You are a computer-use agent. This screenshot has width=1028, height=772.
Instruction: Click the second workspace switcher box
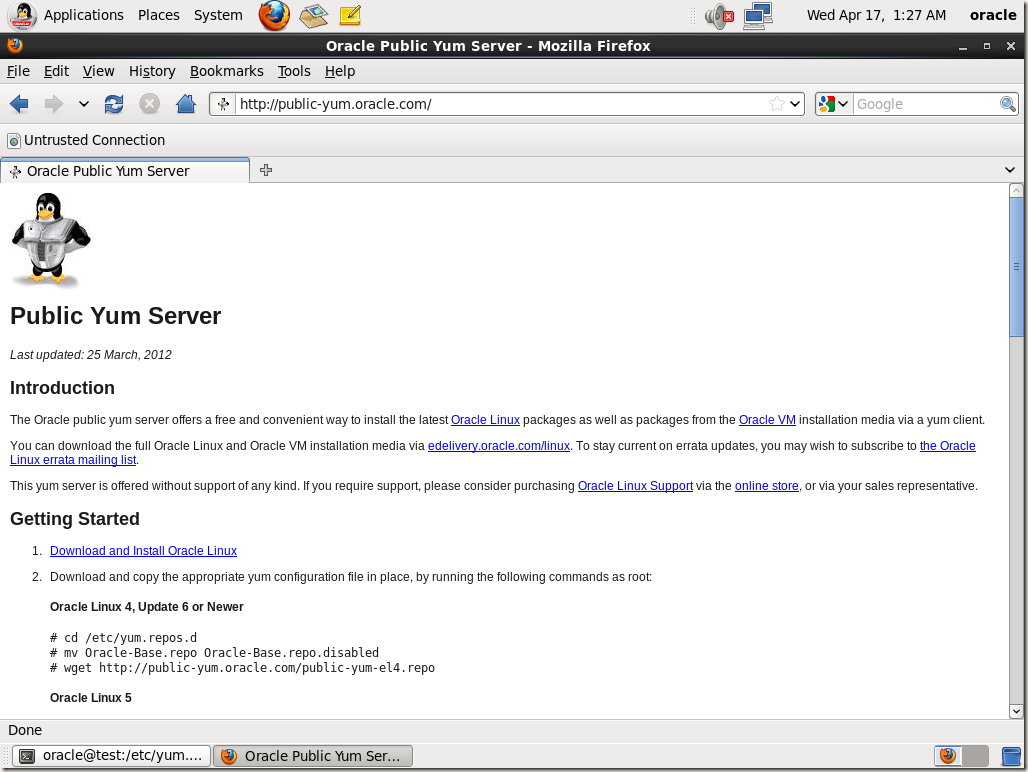click(x=976, y=756)
